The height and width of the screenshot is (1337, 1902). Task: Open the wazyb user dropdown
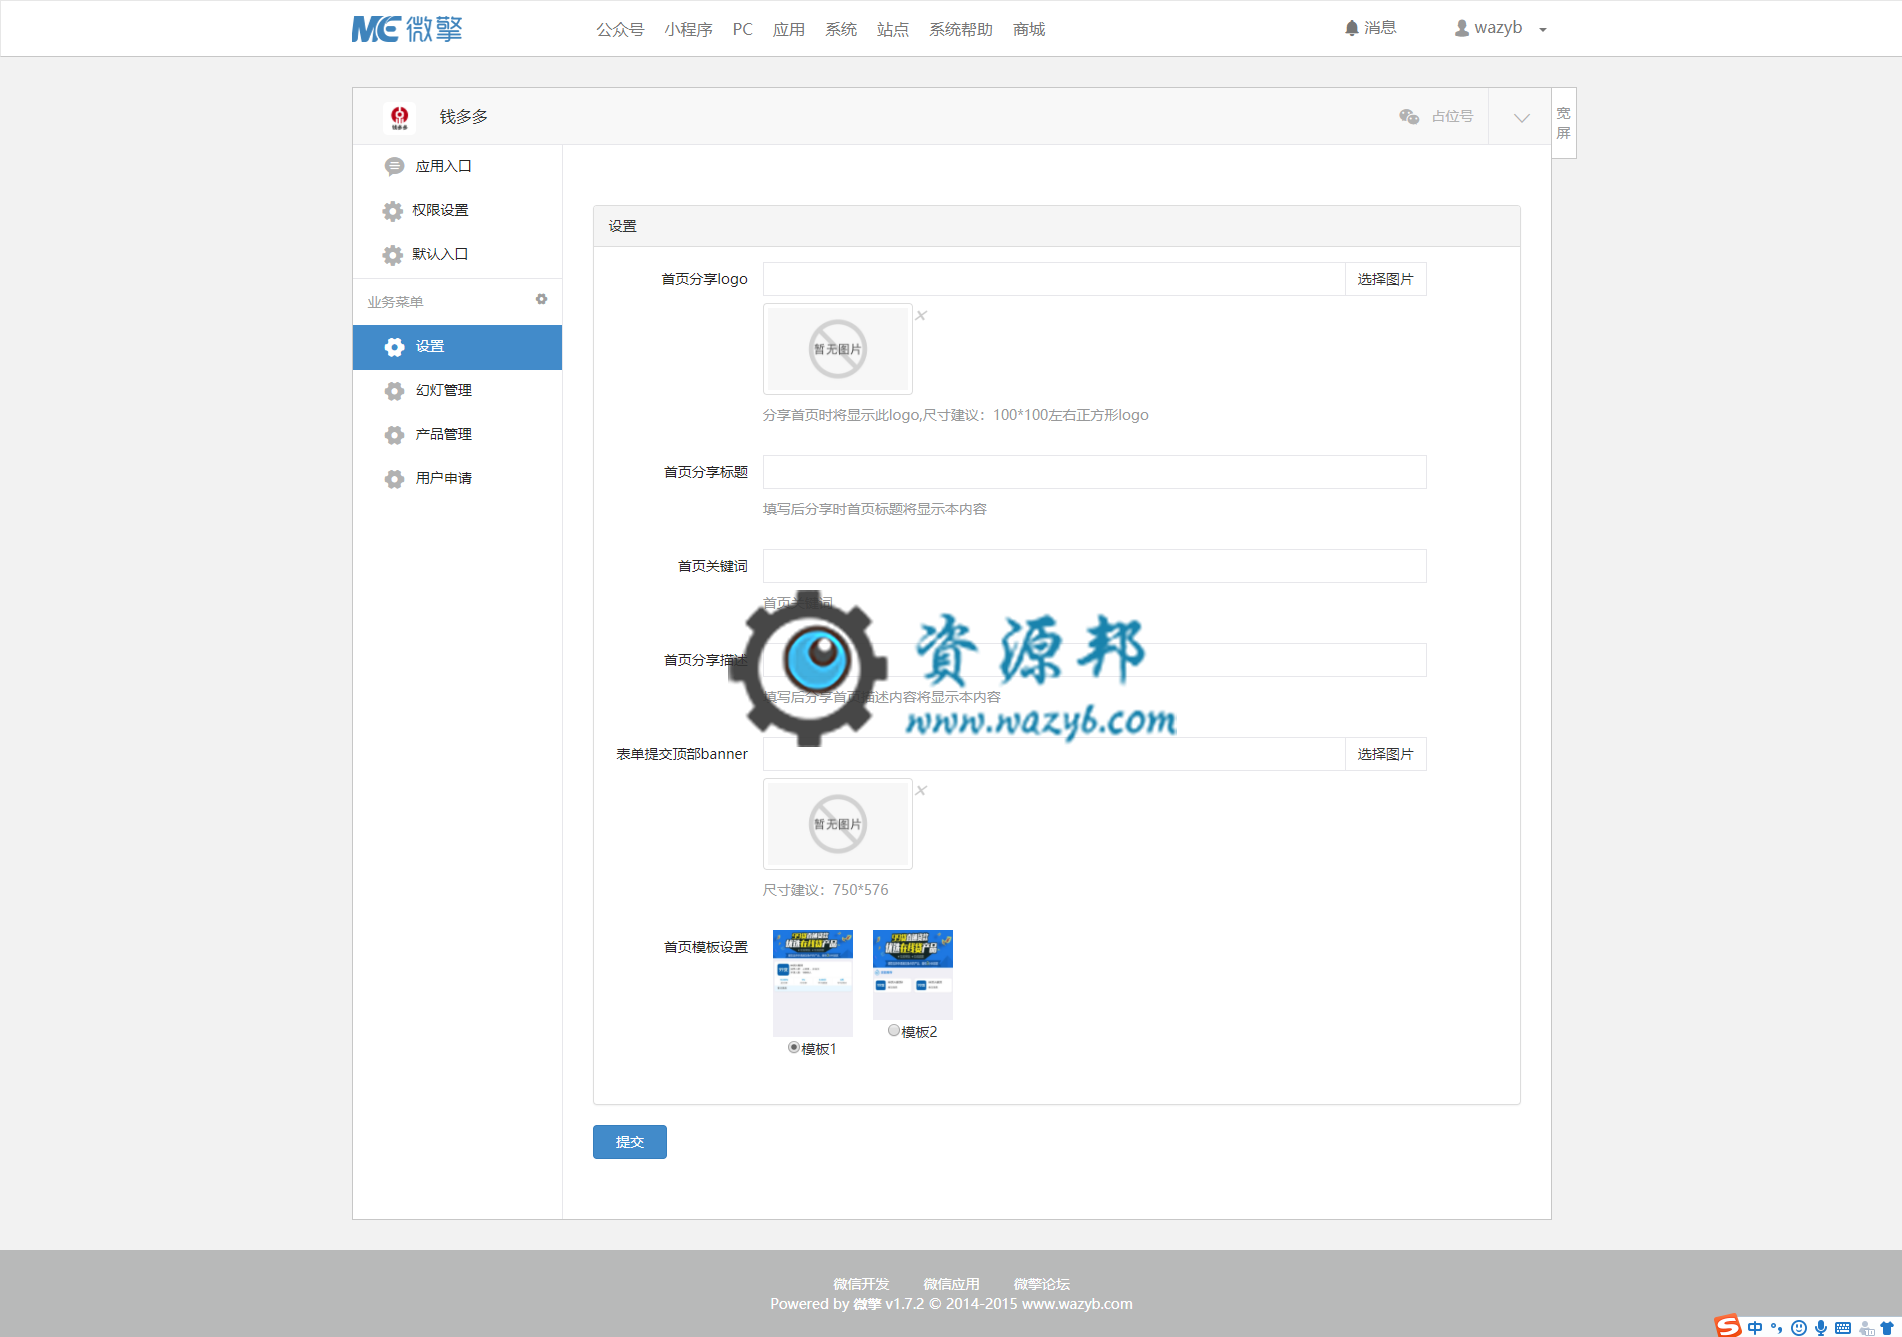point(1500,28)
